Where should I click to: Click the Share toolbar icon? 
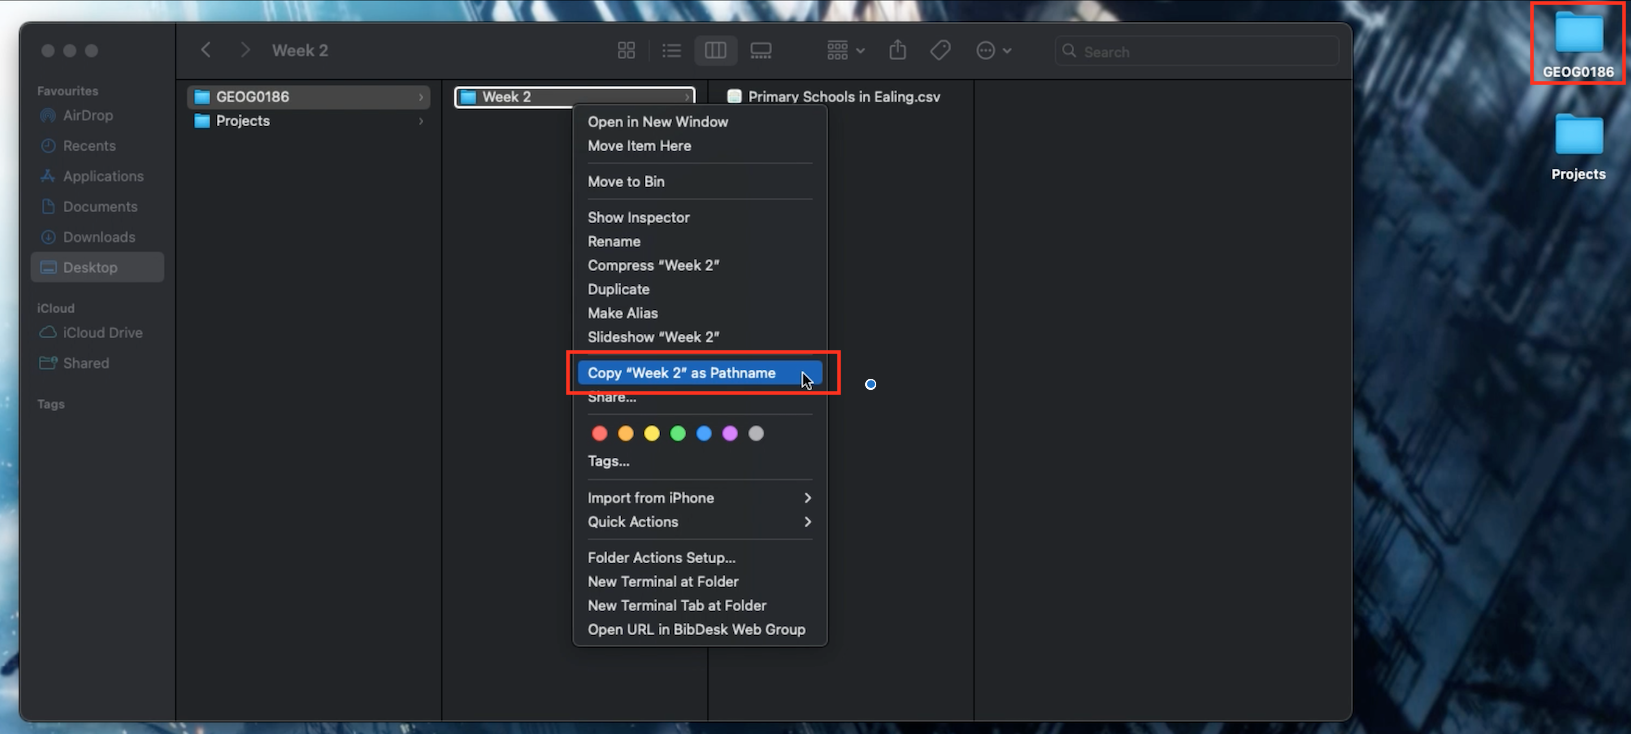[x=897, y=50]
